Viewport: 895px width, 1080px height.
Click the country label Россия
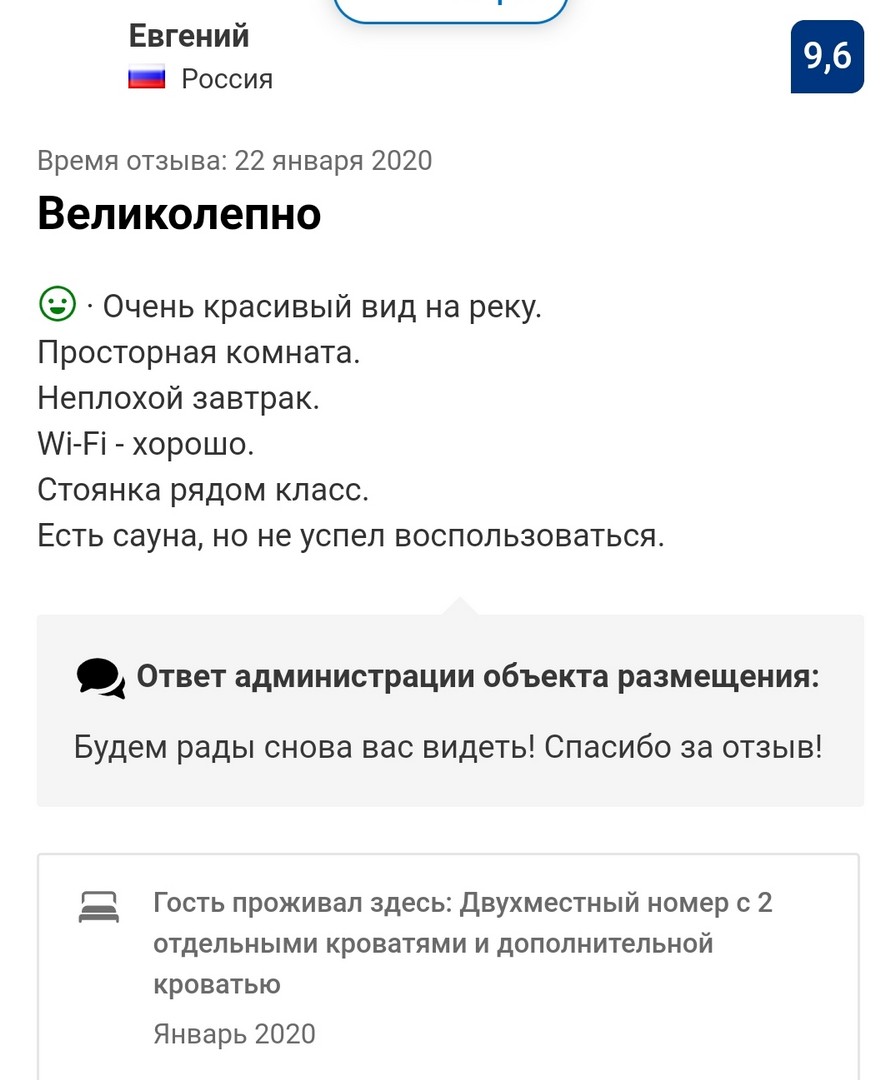tap(227, 79)
